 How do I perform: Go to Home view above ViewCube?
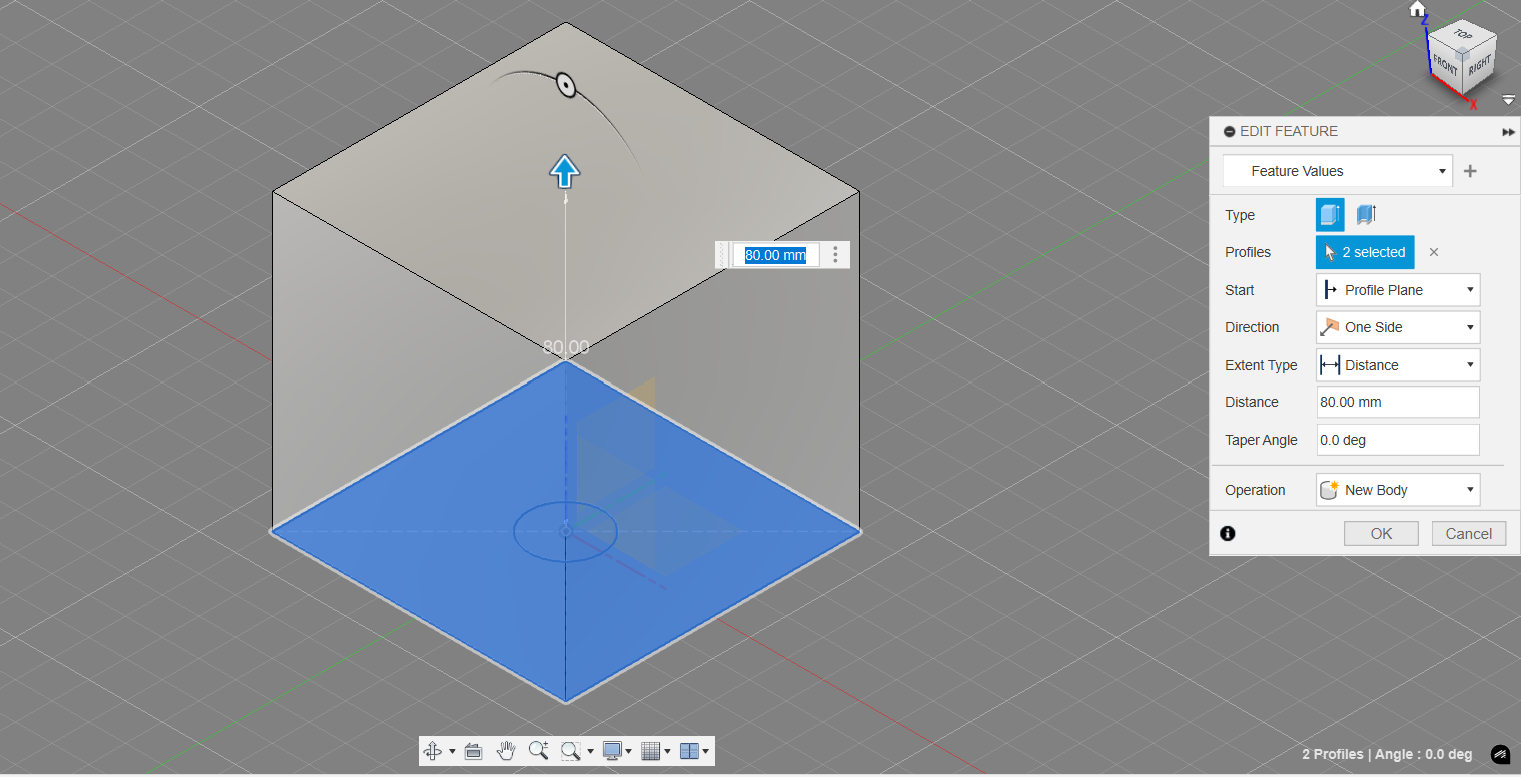click(x=1417, y=9)
